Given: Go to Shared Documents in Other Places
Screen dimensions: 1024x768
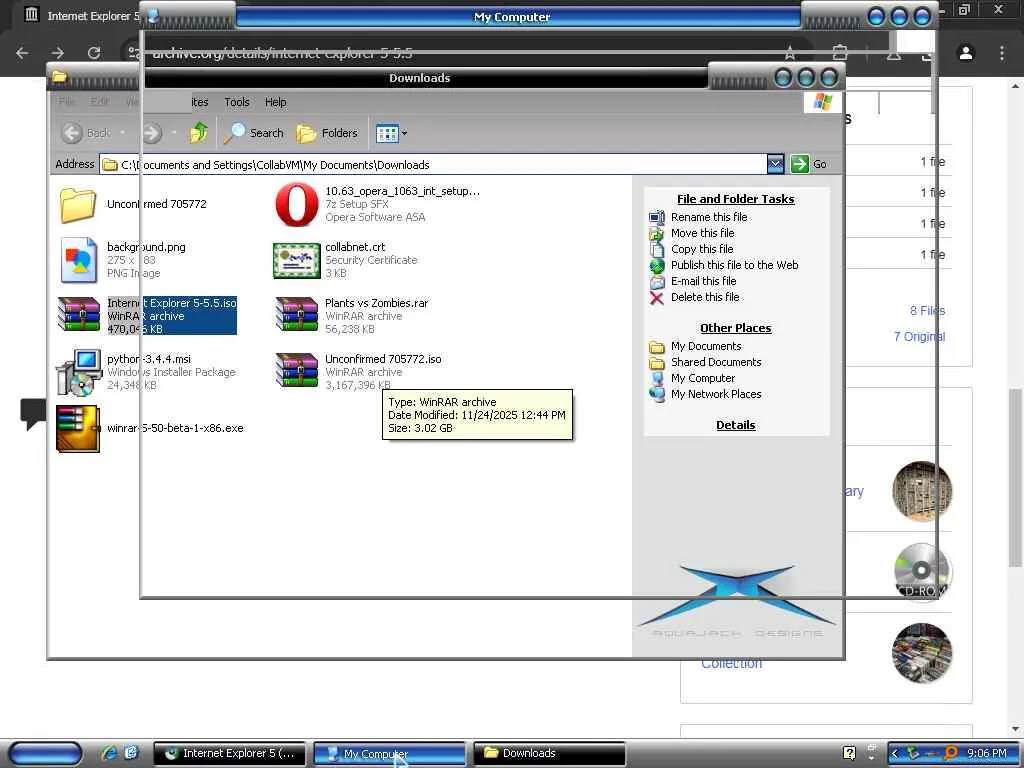Looking at the screenshot, I should point(716,362).
